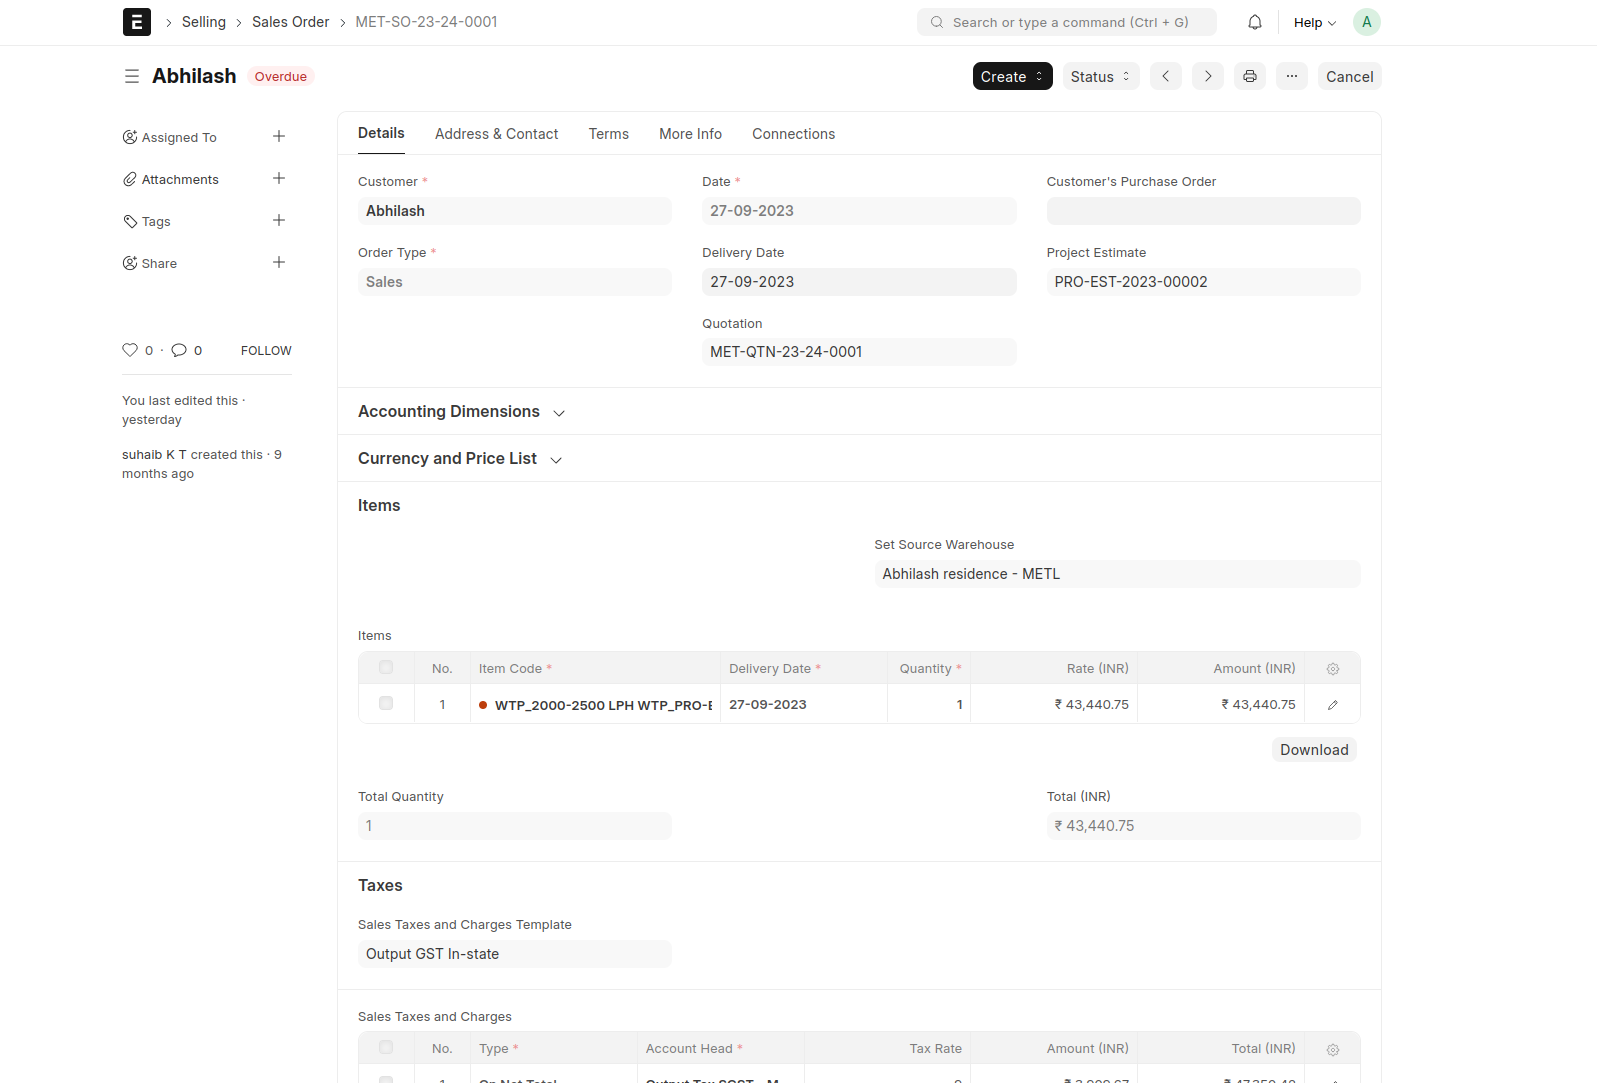Add an attachment with plus icon
Viewport: 1597px width, 1083px height.
[x=279, y=179]
